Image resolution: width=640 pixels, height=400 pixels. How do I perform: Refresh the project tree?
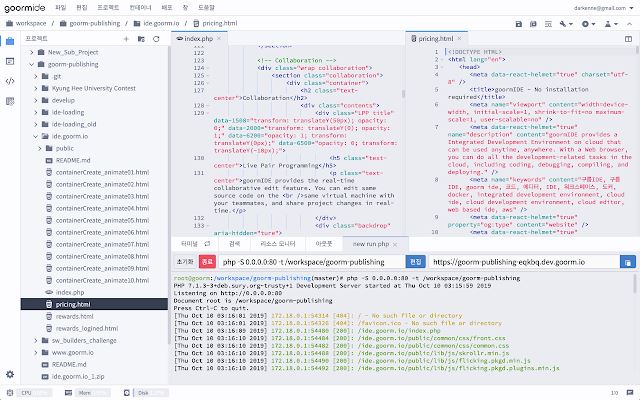(156, 39)
